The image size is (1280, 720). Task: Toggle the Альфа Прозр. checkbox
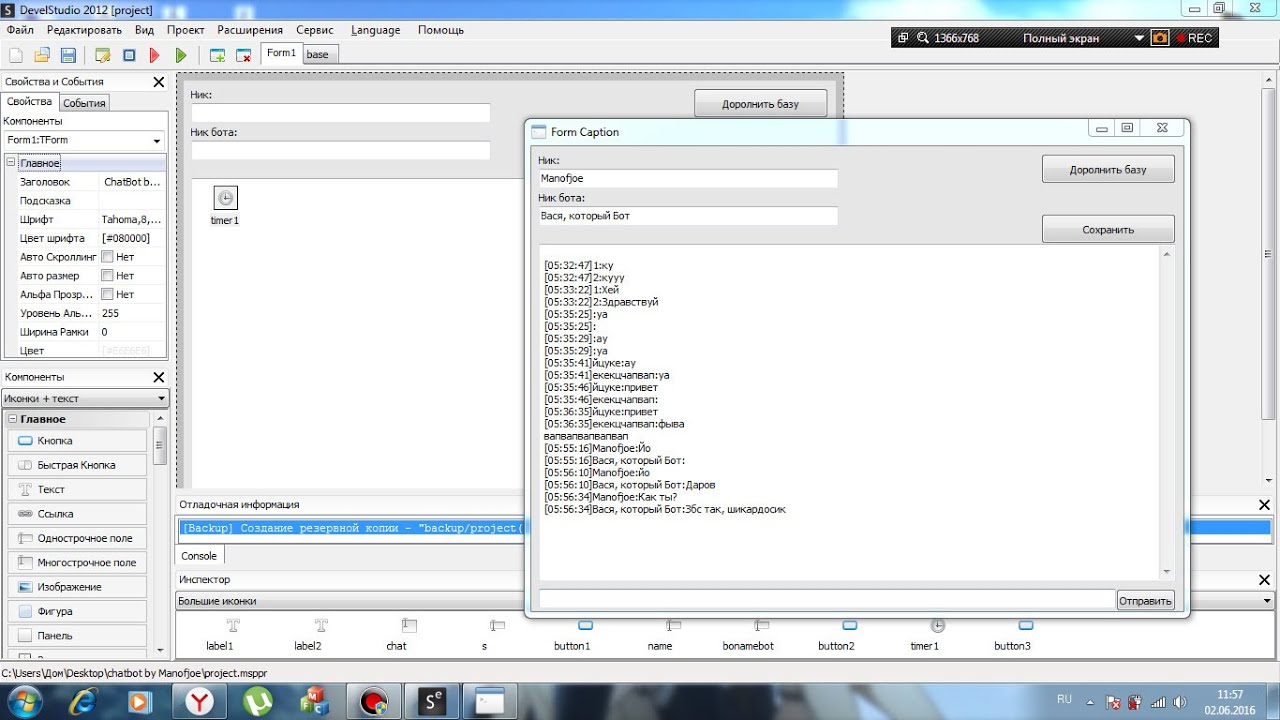tap(107, 295)
